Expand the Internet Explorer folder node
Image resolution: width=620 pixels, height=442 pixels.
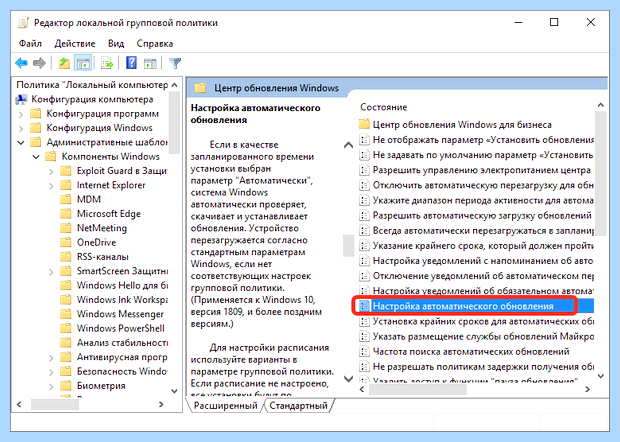coord(51,186)
